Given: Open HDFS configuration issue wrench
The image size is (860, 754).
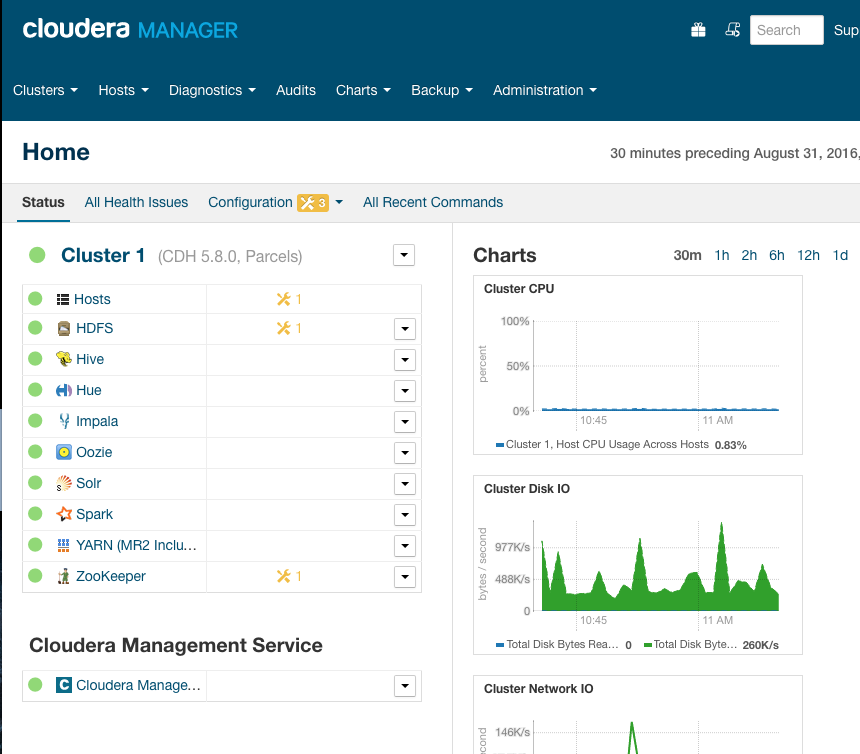Looking at the screenshot, I should click(289, 328).
